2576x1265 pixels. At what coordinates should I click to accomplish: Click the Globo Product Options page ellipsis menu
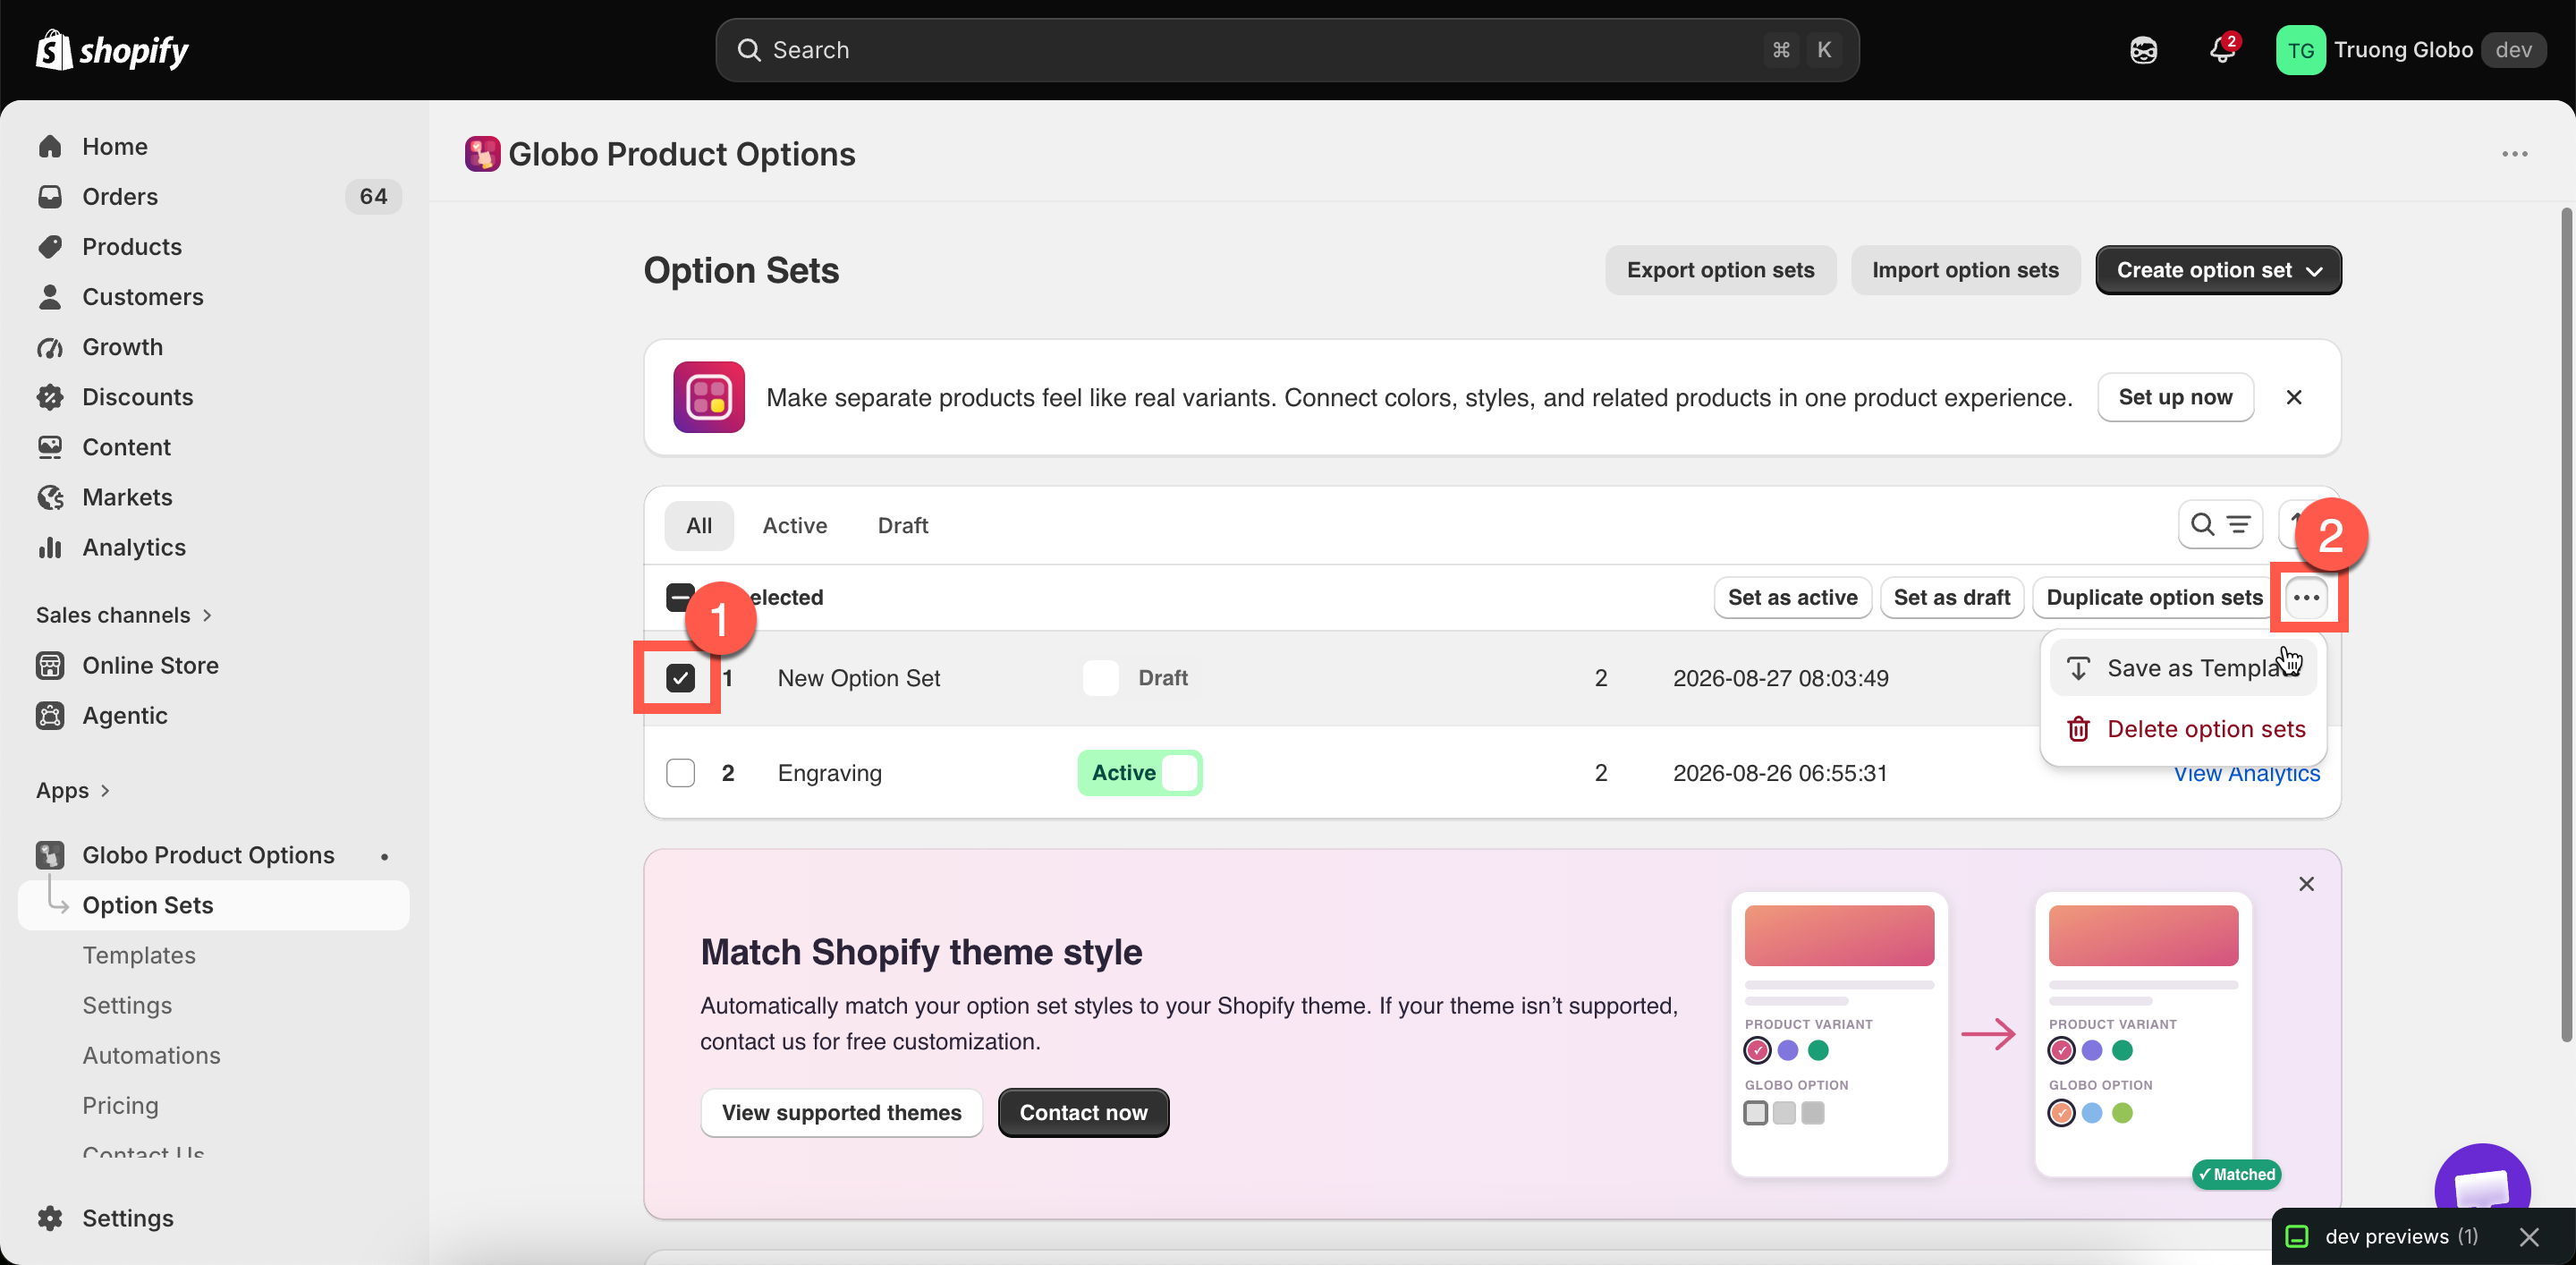[x=2514, y=154]
